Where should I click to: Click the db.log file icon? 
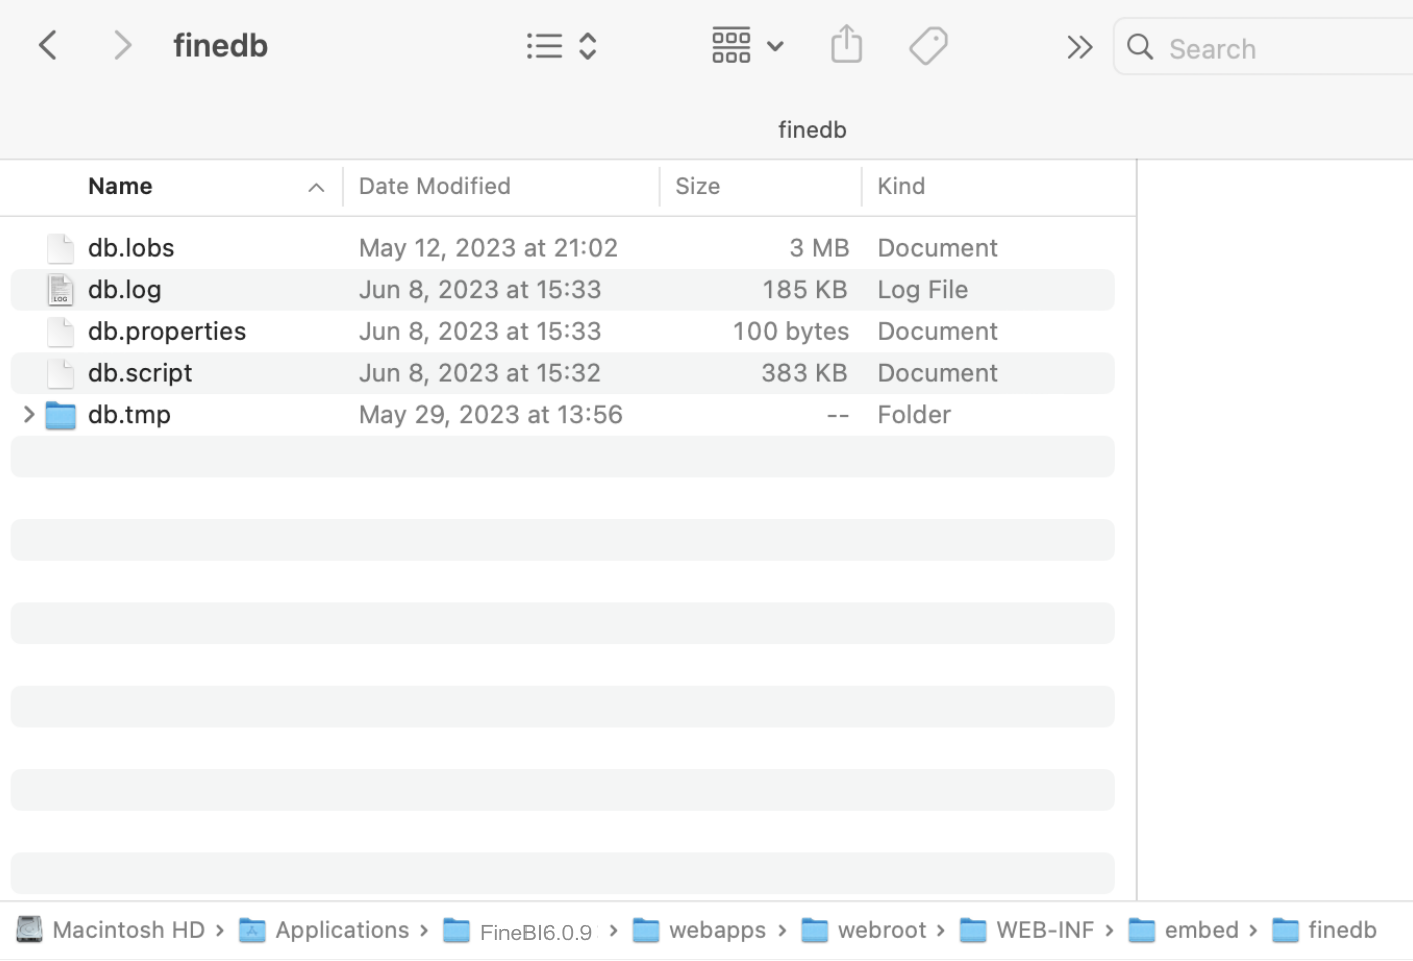[60, 289]
